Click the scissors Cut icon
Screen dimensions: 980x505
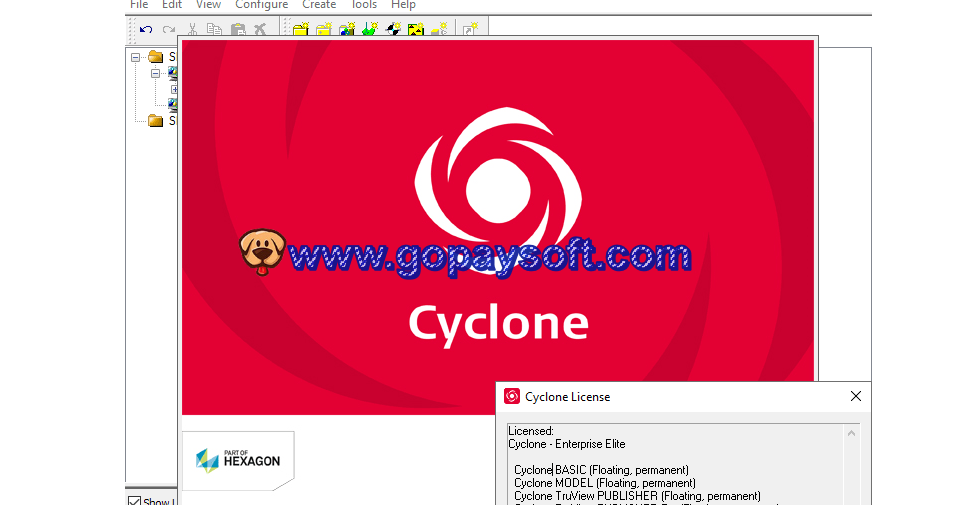click(x=192, y=29)
